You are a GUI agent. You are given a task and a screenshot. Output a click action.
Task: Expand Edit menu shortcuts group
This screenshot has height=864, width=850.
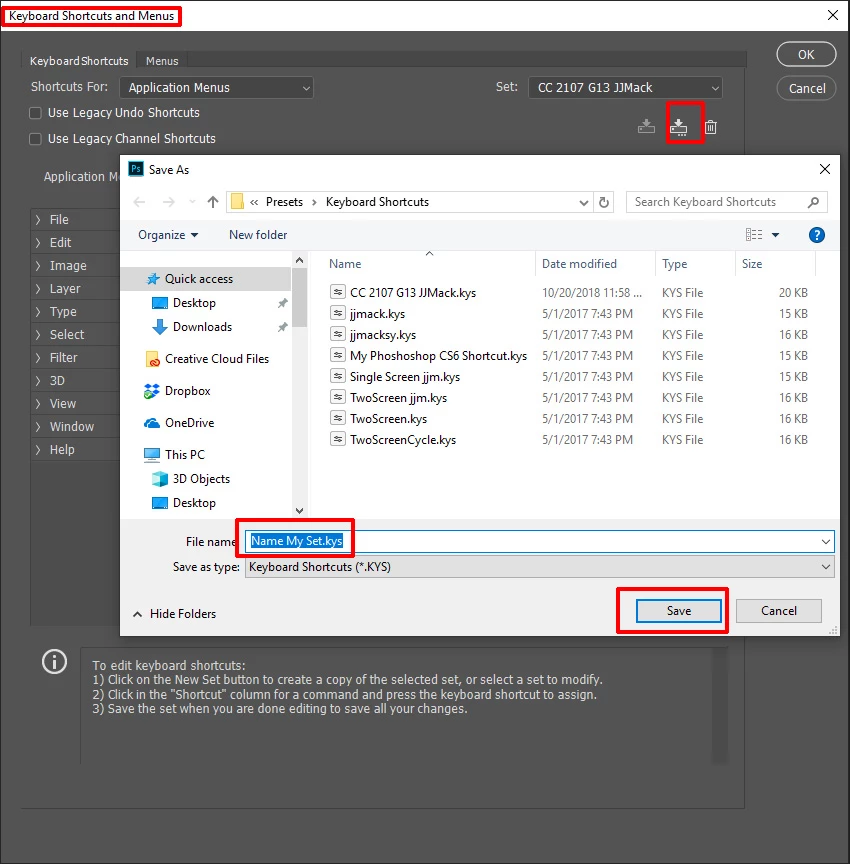tap(38, 243)
